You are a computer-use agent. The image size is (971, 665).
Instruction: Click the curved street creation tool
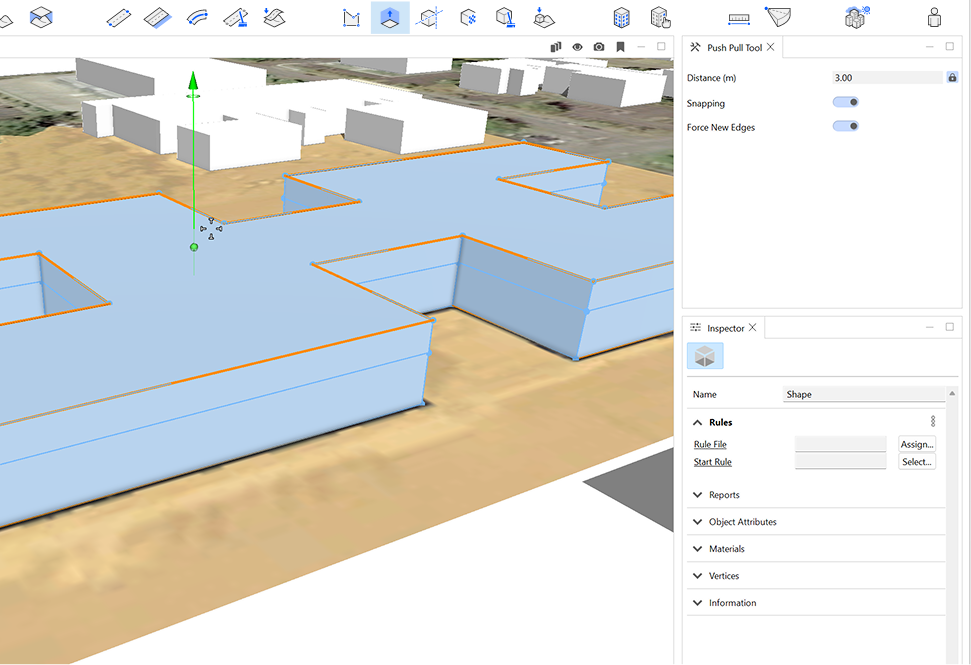click(x=197, y=17)
